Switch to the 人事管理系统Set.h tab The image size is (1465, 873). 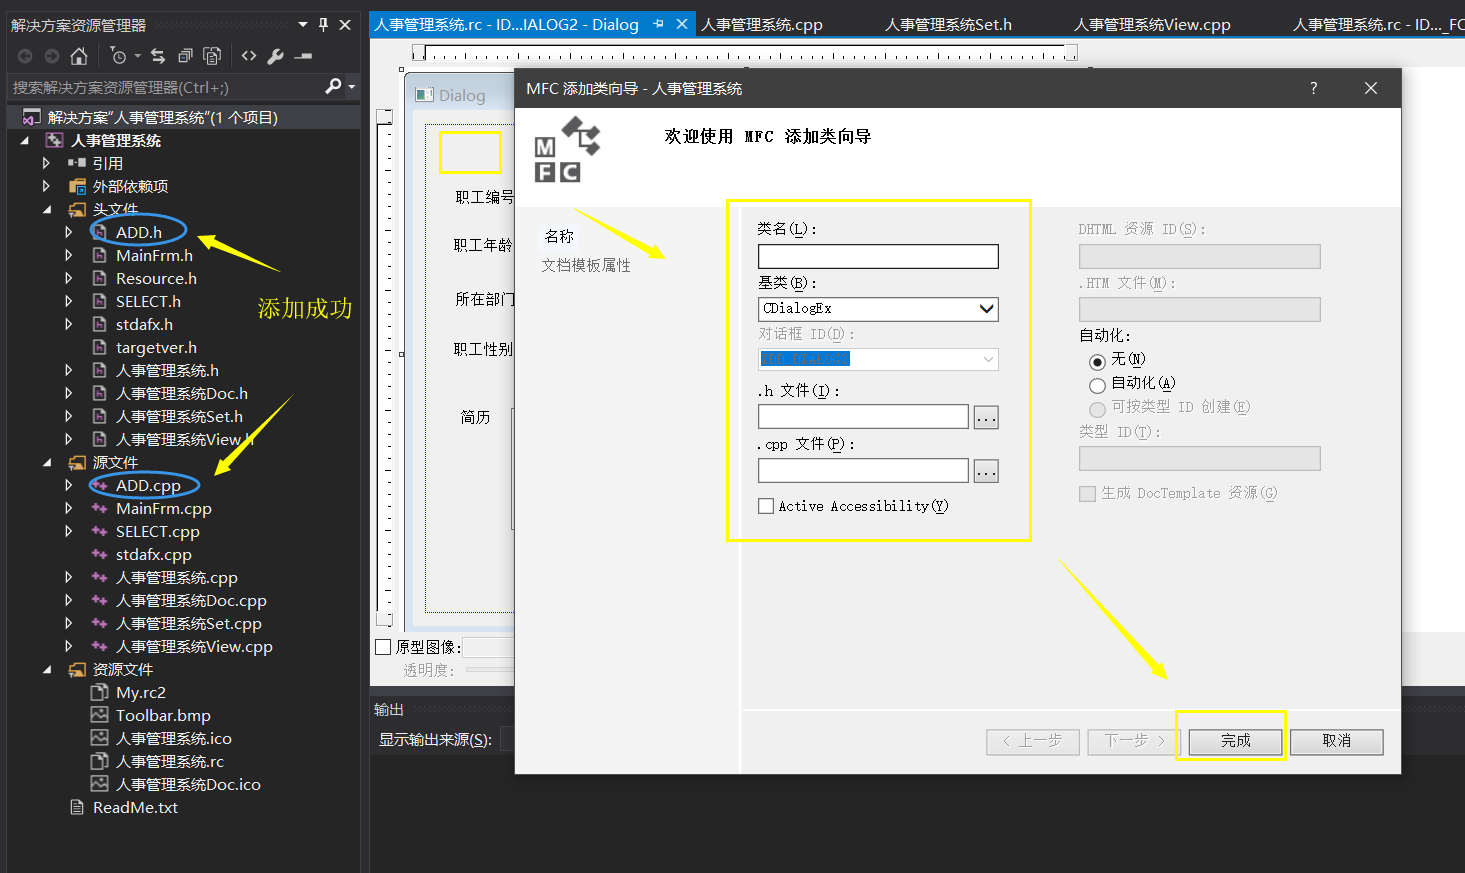click(x=948, y=24)
